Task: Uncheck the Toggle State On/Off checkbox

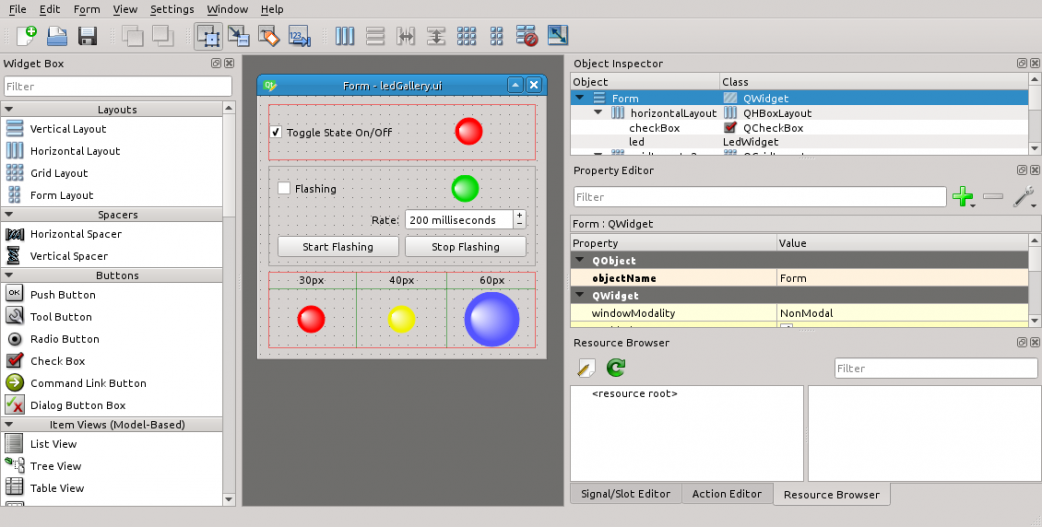Action: point(276,132)
